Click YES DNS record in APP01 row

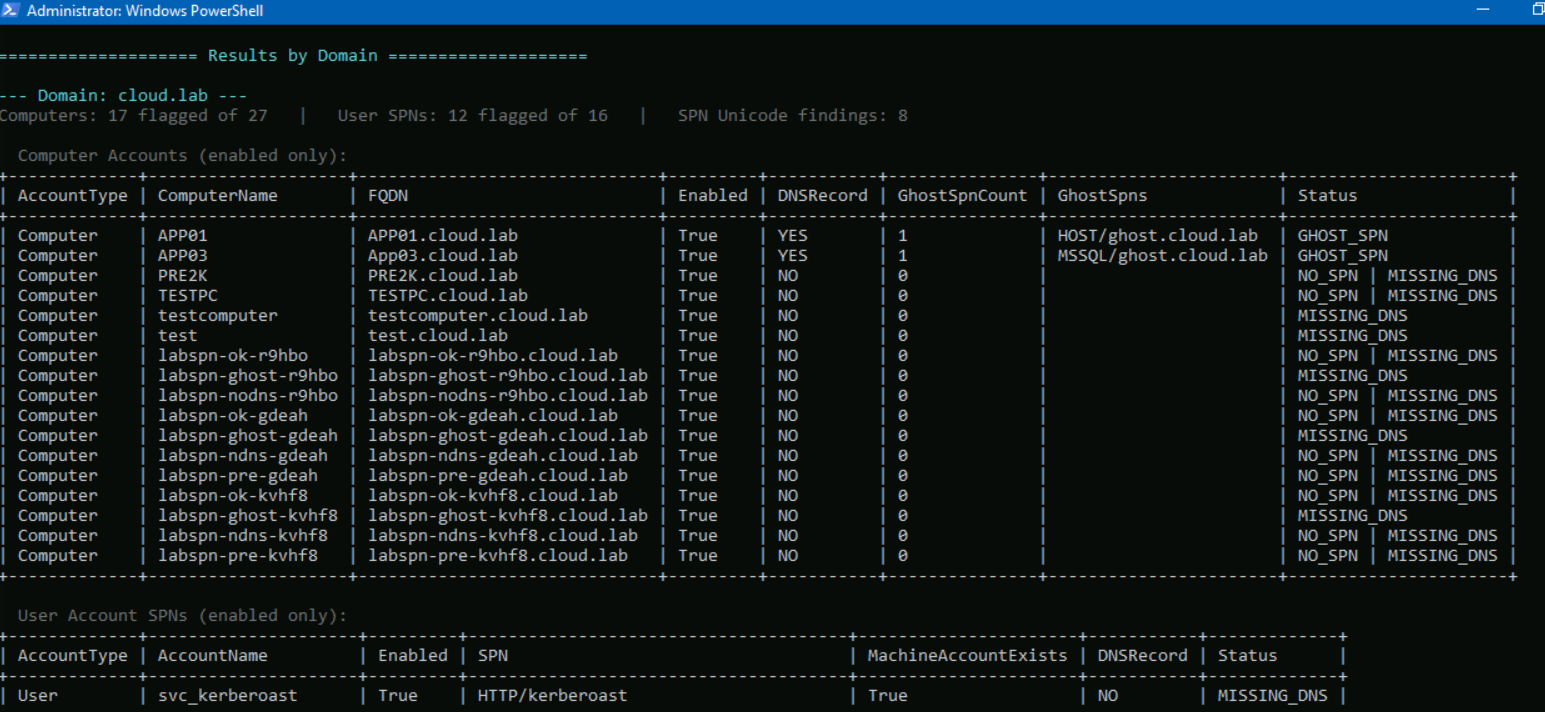792,236
